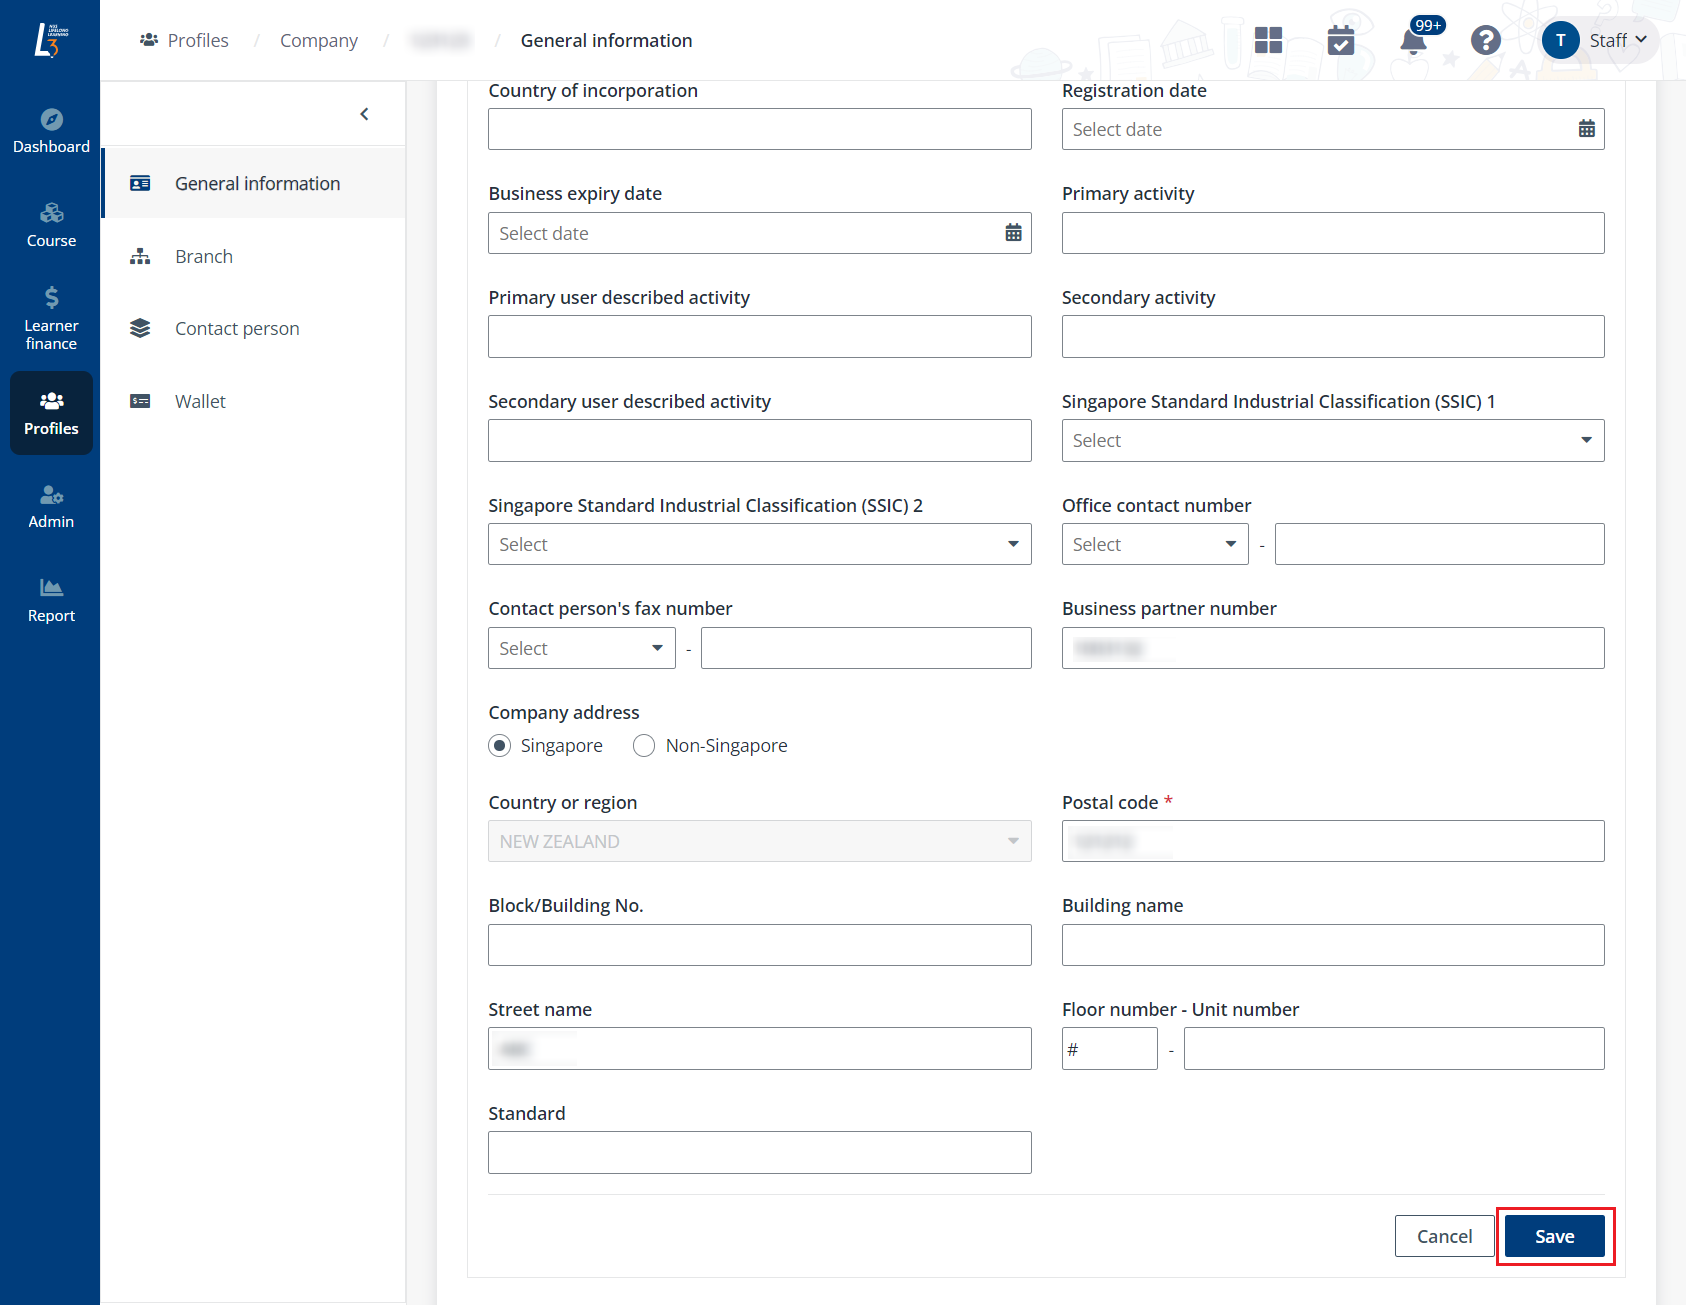Go to Learner finance in sidebar
Image resolution: width=1686 pixels, height=1305 pixels.
tap(51, 318)
